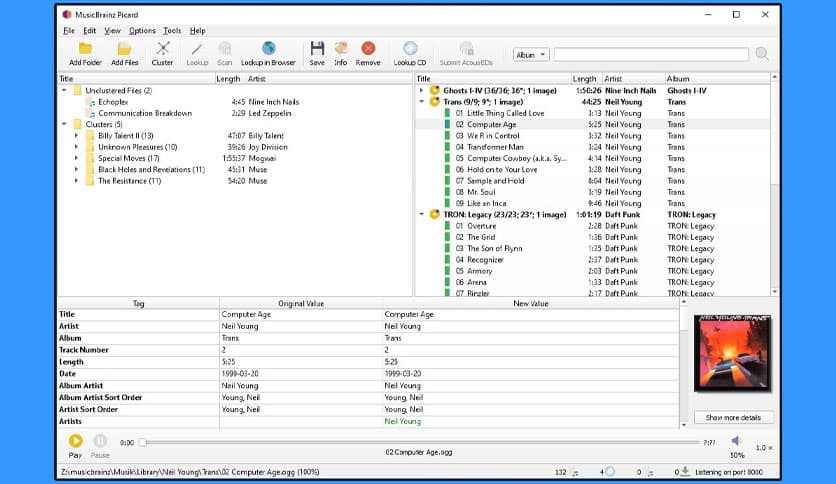Click the Lookup toolbar icon
Viewport: 836px width, 484px height.
tap(197, 49)
